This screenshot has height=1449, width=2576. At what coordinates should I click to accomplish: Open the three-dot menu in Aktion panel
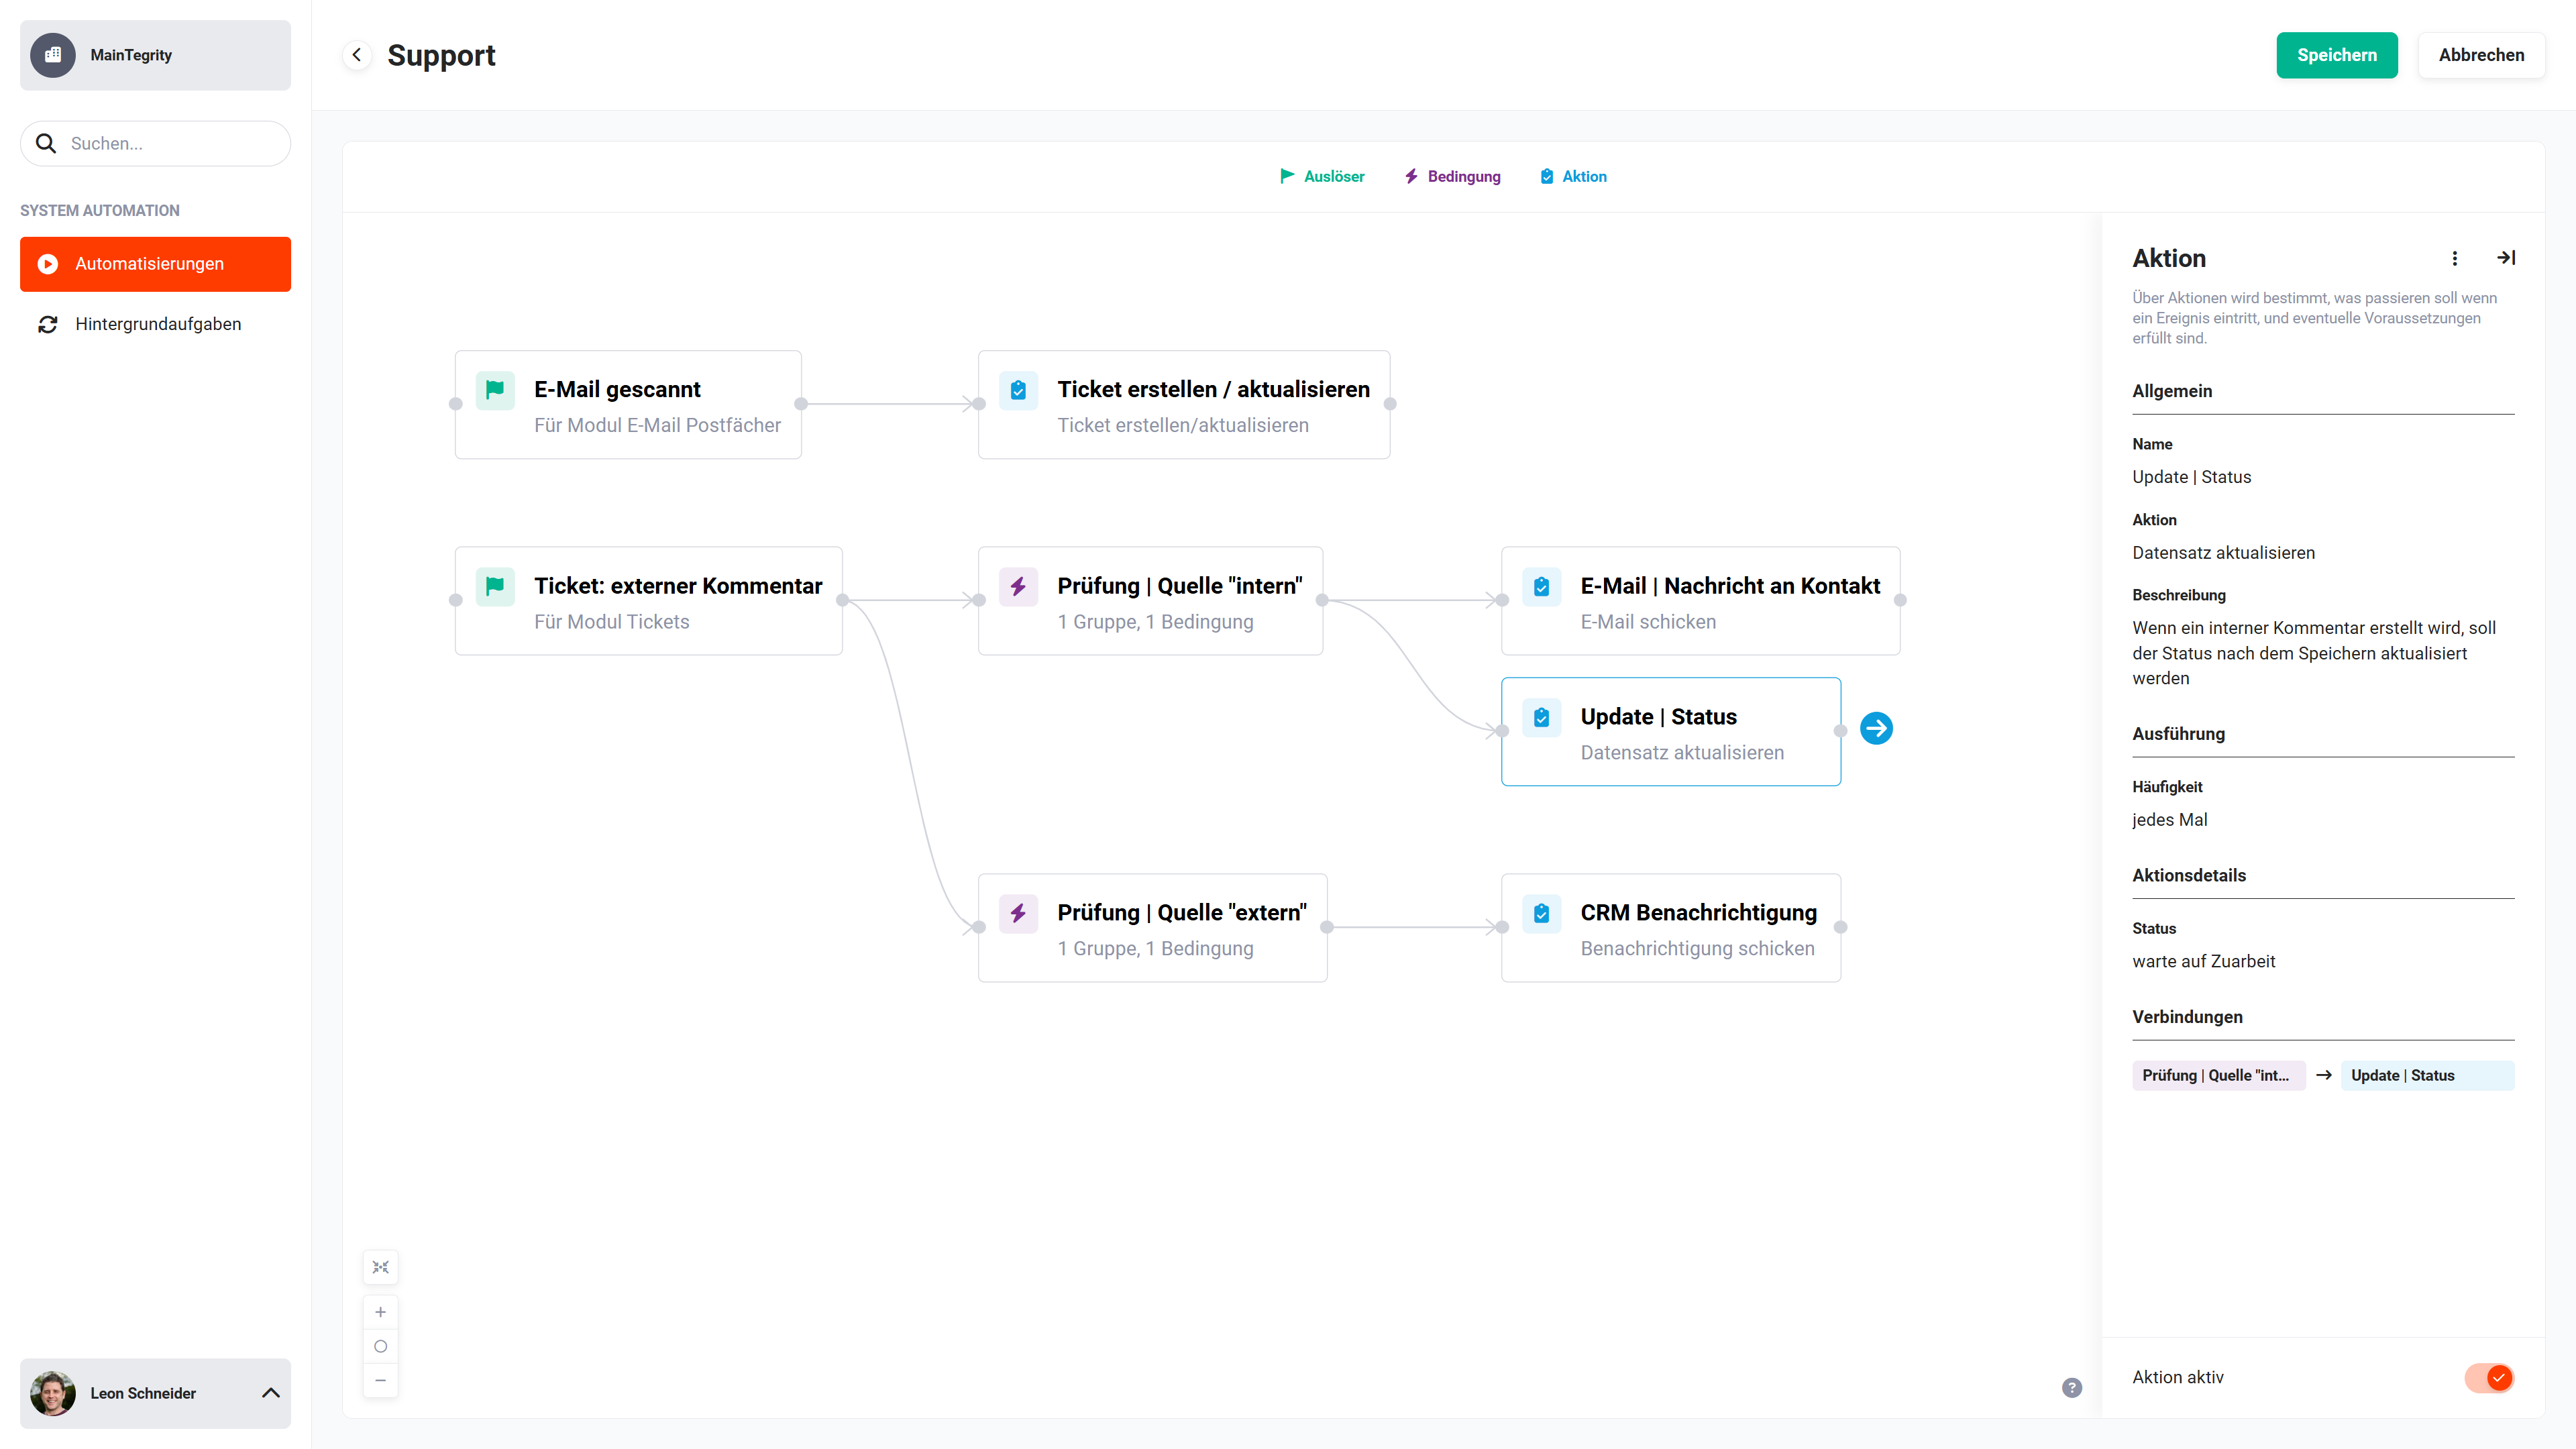point(2454,258)
